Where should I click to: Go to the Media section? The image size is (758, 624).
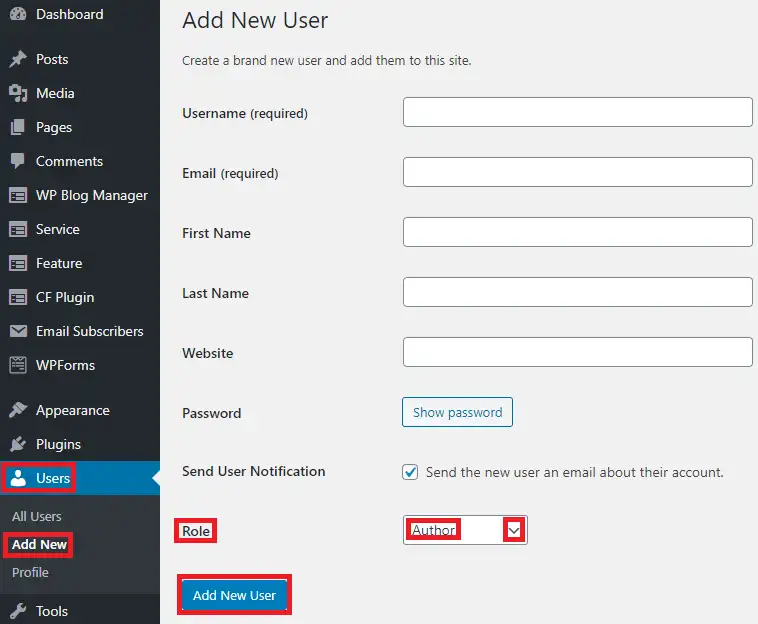click(55, 93)
